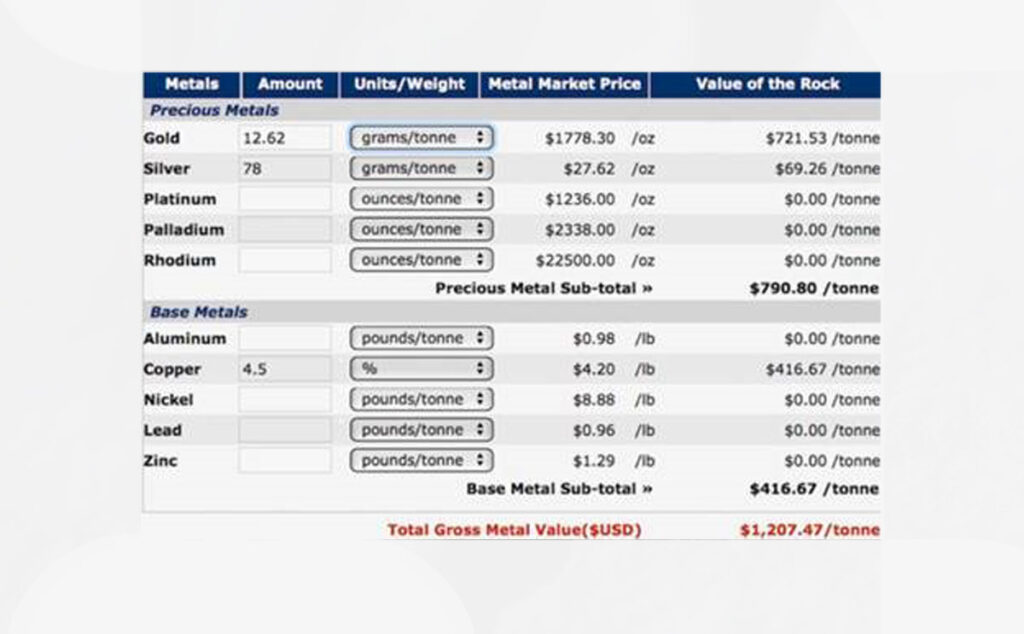Click the Silver amount field
This screenshot has height=634, width=1024.
[284, 169]
